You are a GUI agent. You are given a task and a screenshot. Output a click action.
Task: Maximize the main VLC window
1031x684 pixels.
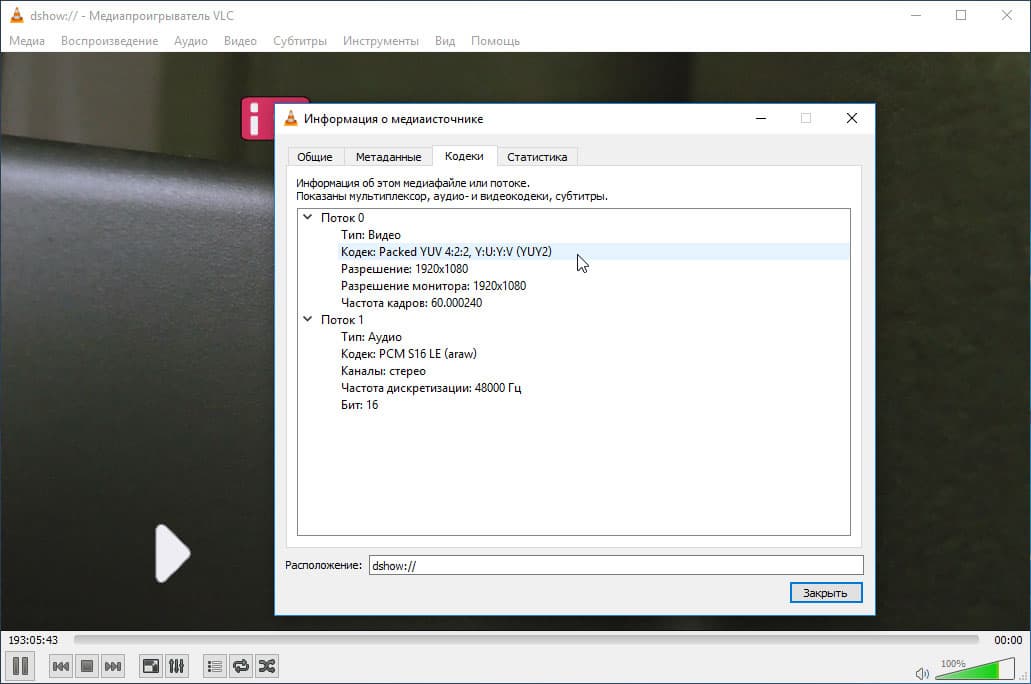[x=961, y=15]
